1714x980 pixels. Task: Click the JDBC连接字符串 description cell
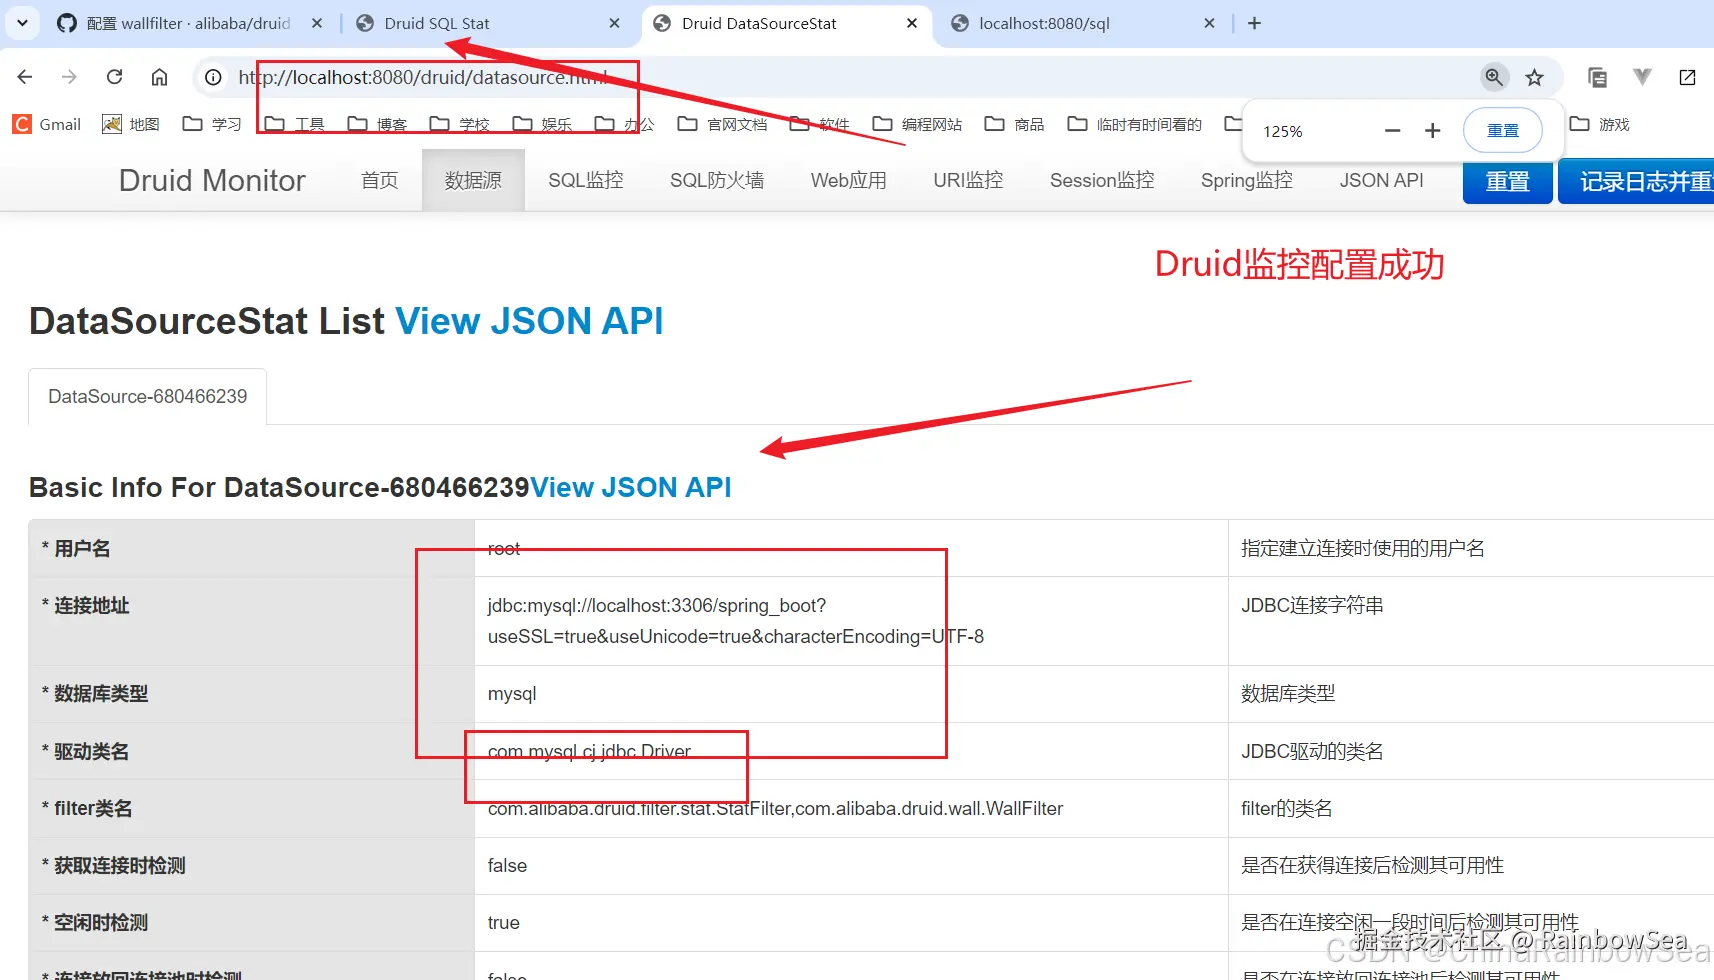1312,605
